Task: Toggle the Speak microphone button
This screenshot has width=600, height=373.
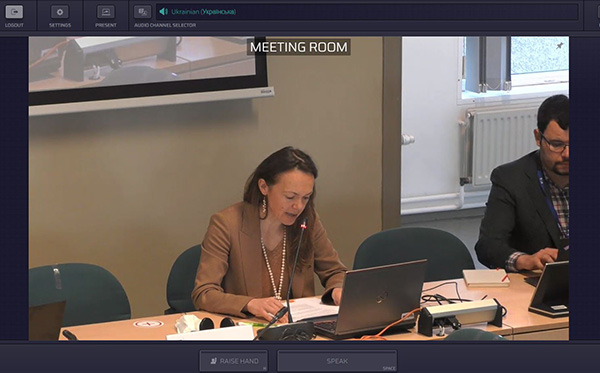Action: coord(337,361)
